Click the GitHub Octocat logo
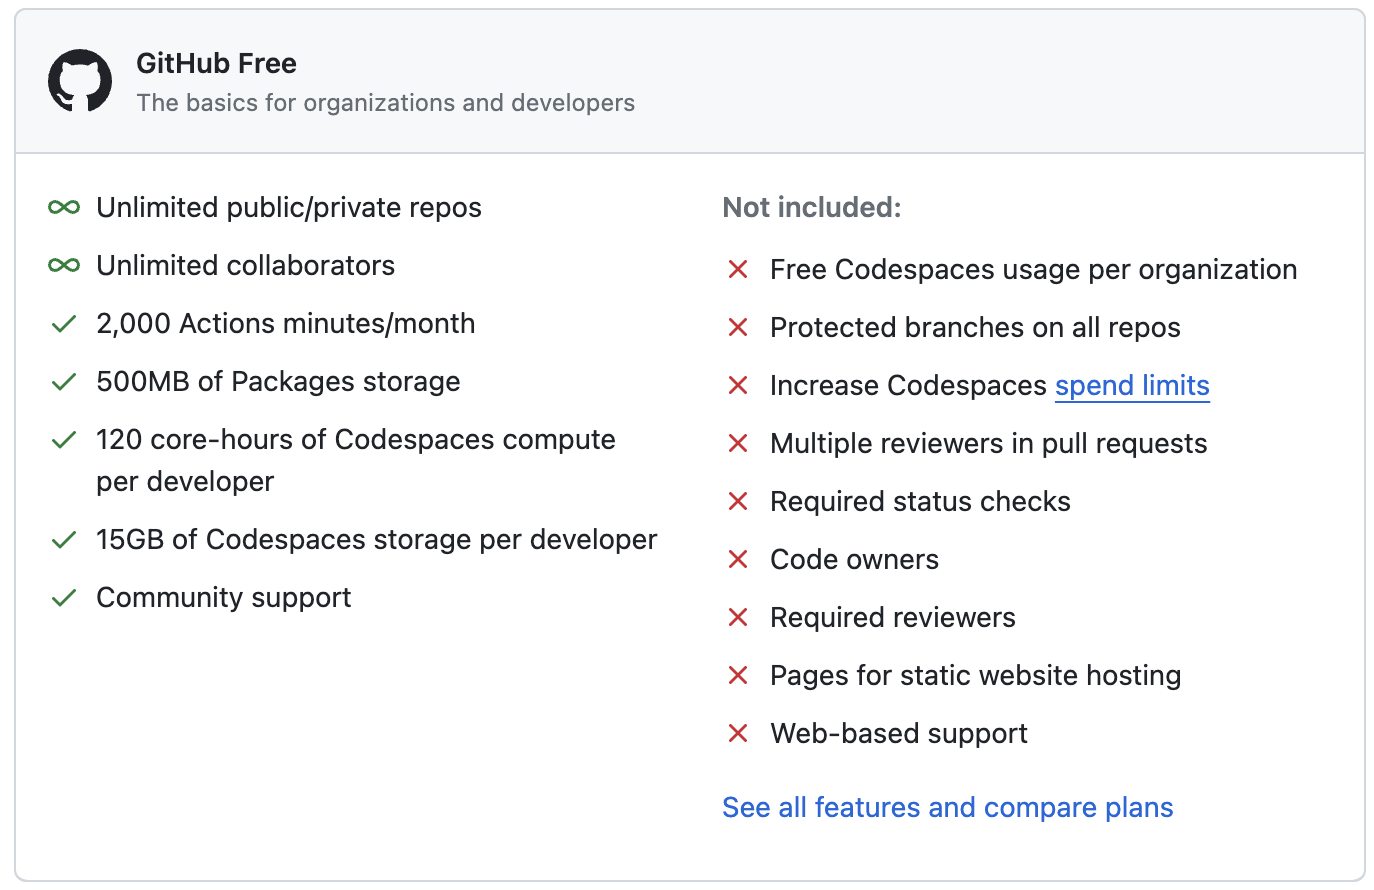This screenshot has width=1374, height=890. pyautogui.click(x=80, y=81)
